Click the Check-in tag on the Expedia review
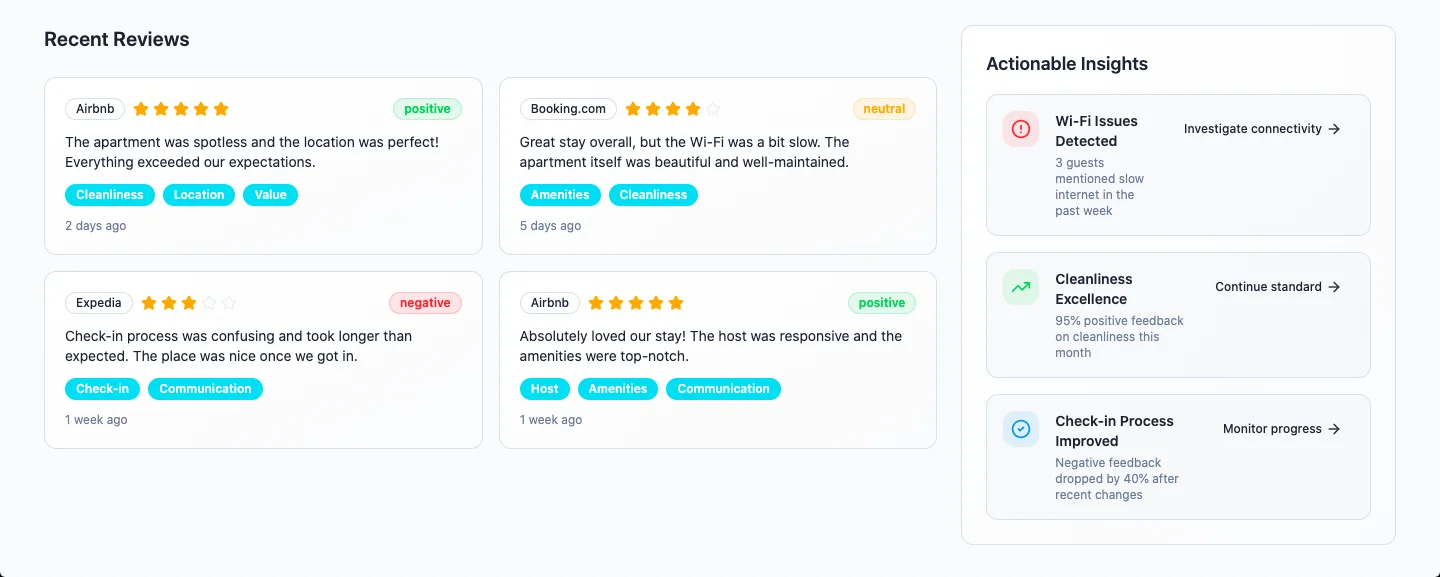The height and width of the screenshot is (577, 1440). [102, 388]
